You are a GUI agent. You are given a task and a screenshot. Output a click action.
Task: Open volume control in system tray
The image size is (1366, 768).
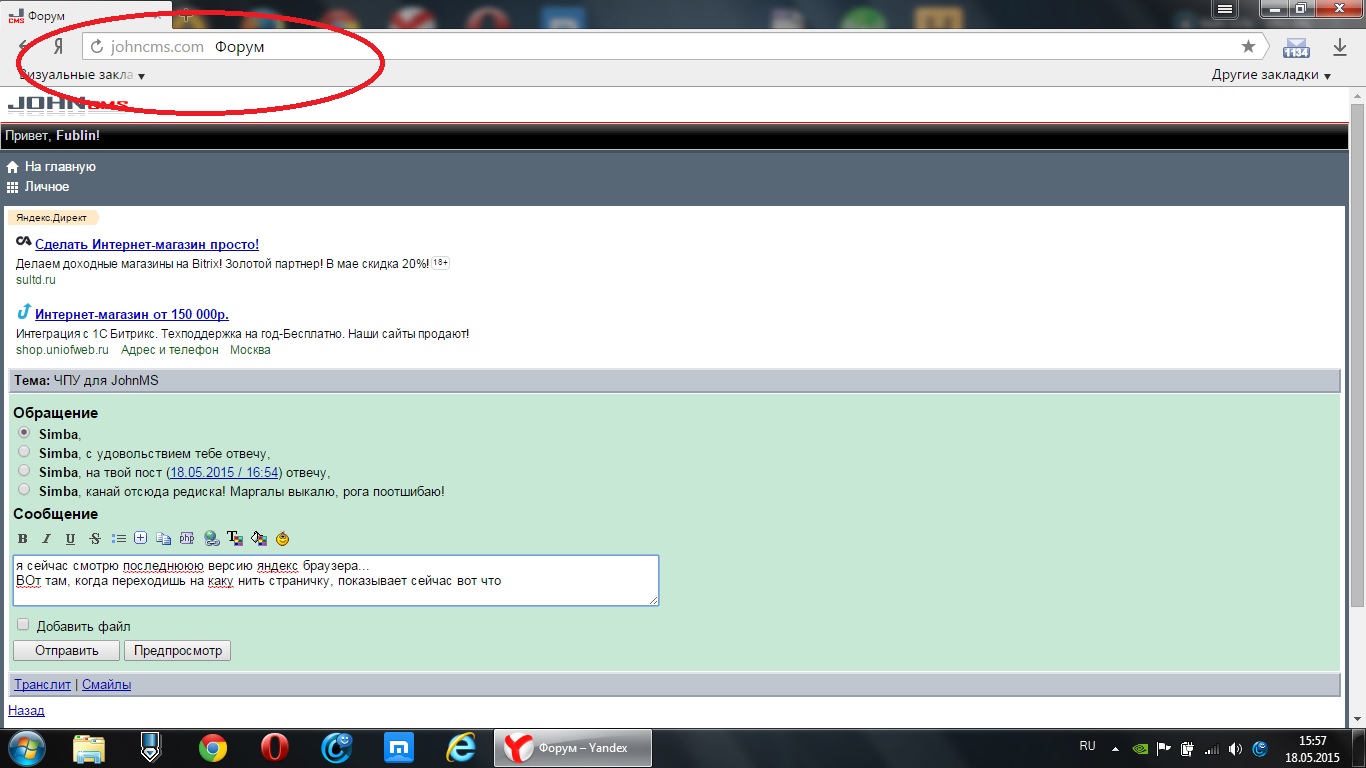coord(1236,748)
